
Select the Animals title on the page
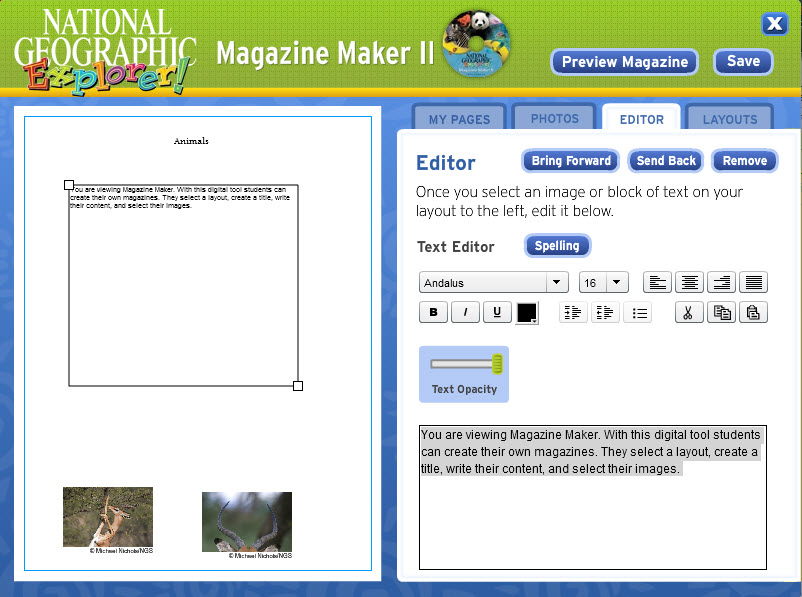click(191, 141)
